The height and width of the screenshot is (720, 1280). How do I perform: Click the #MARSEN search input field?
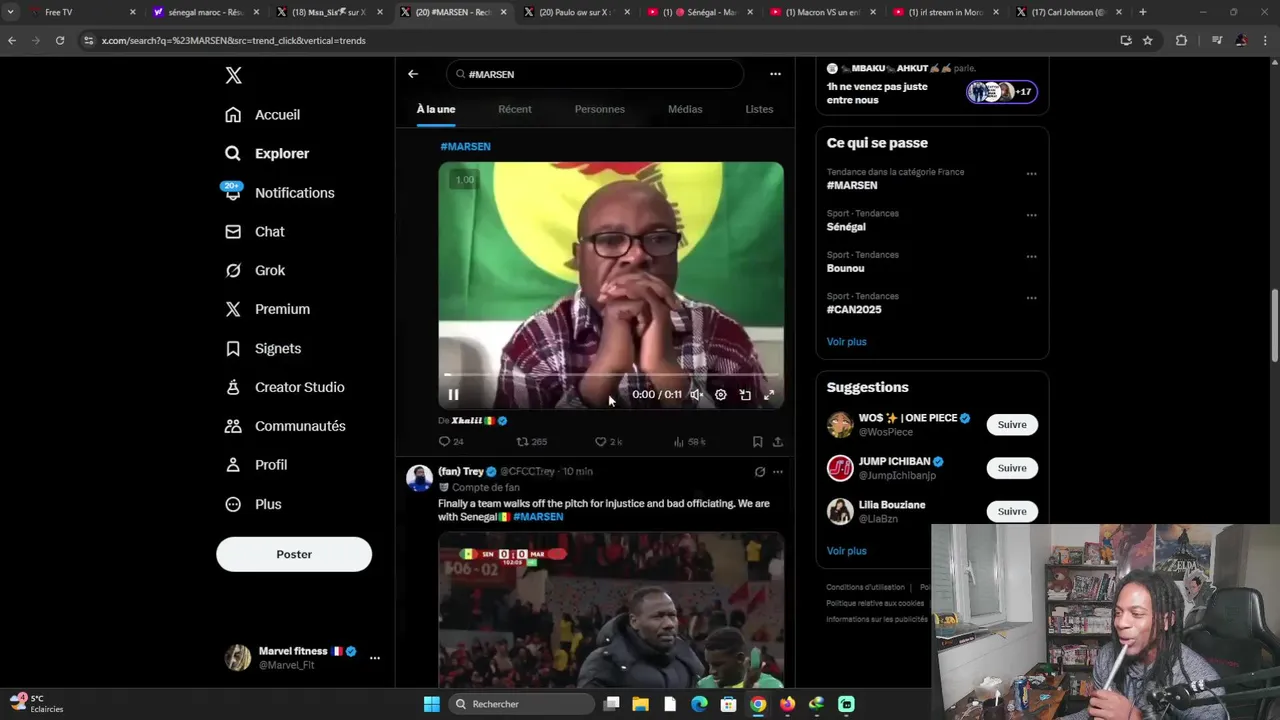[596, 74]
